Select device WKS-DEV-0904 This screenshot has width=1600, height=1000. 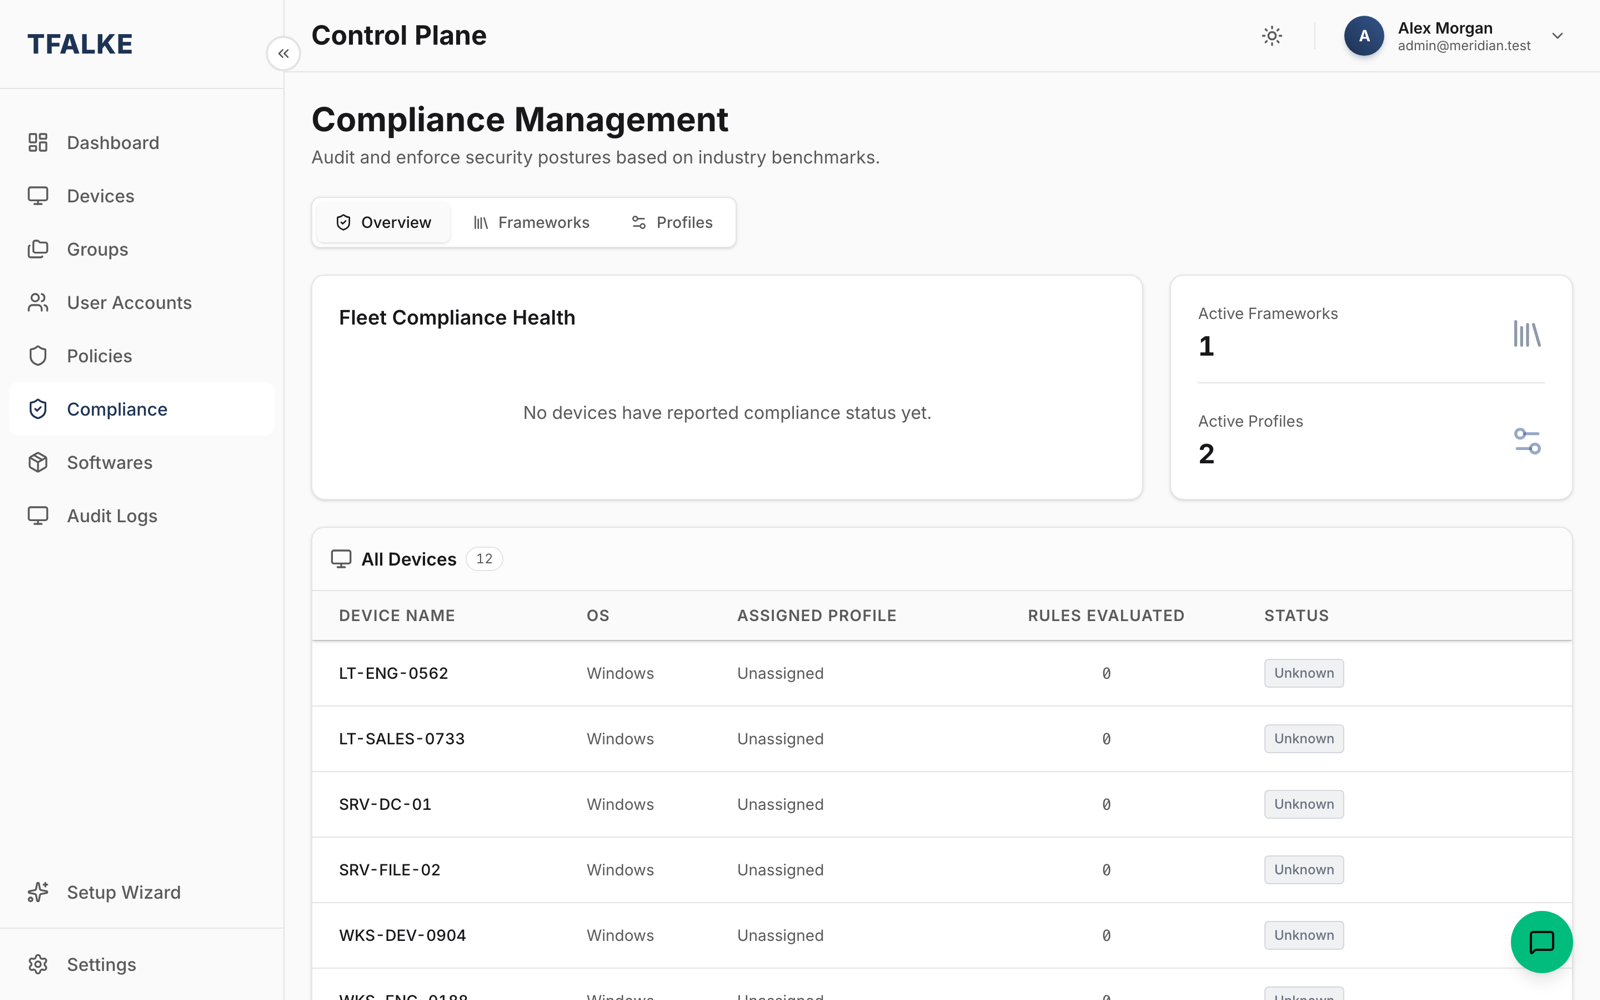click(x=403, y=935)
